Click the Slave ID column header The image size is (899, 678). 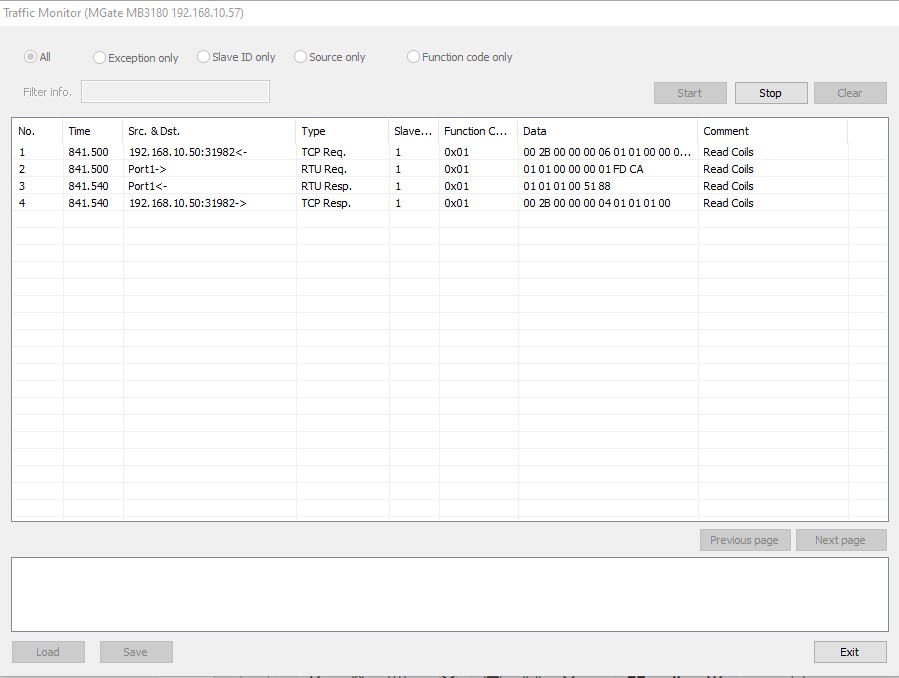414,131
